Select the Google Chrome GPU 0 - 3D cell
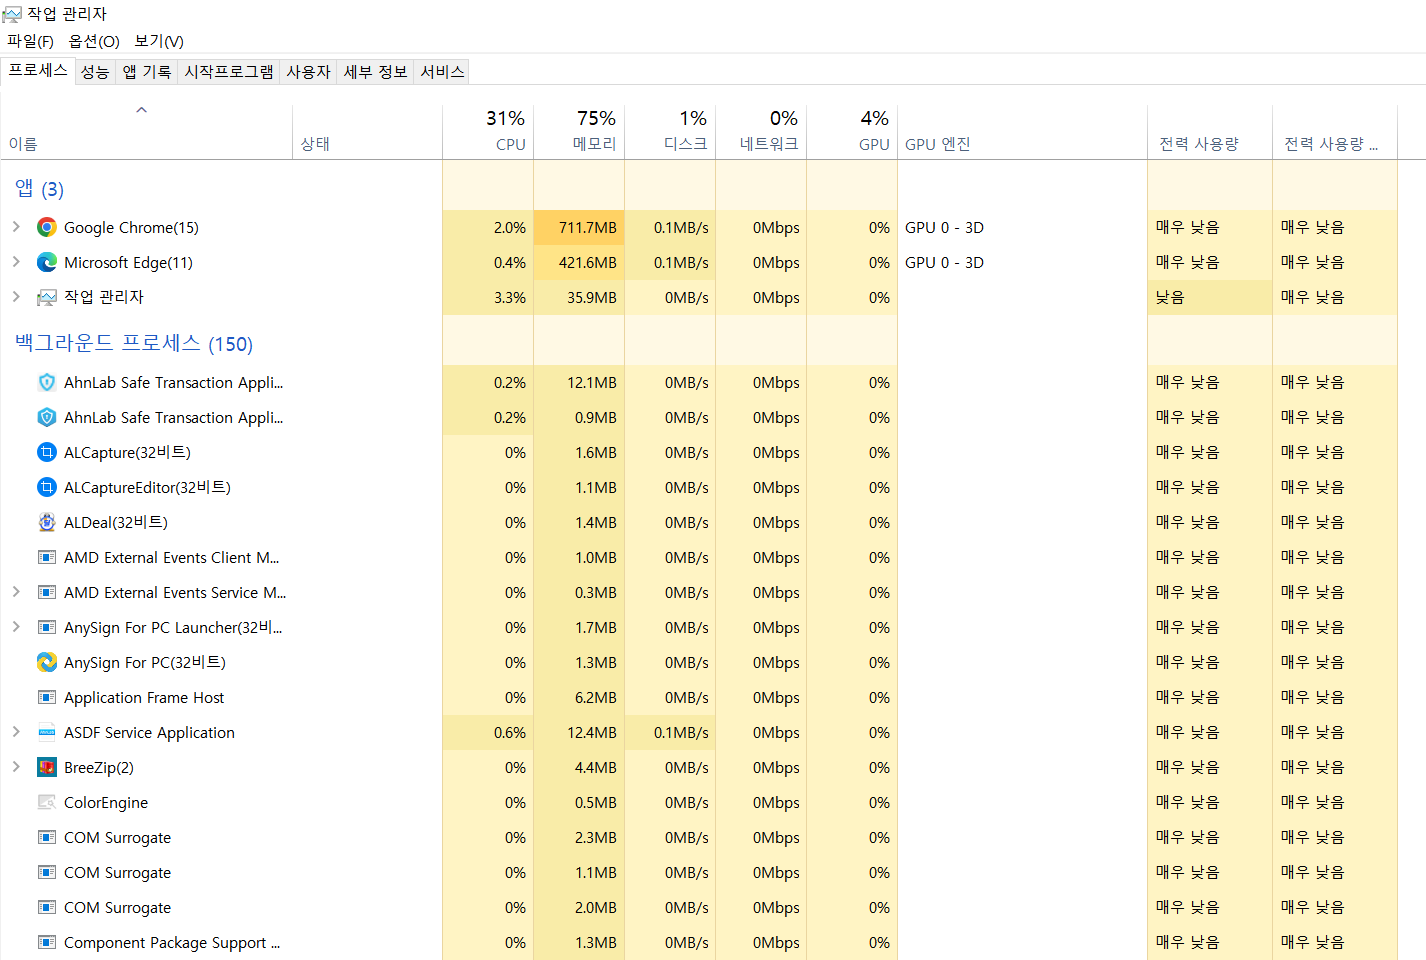 point(1022,227)
